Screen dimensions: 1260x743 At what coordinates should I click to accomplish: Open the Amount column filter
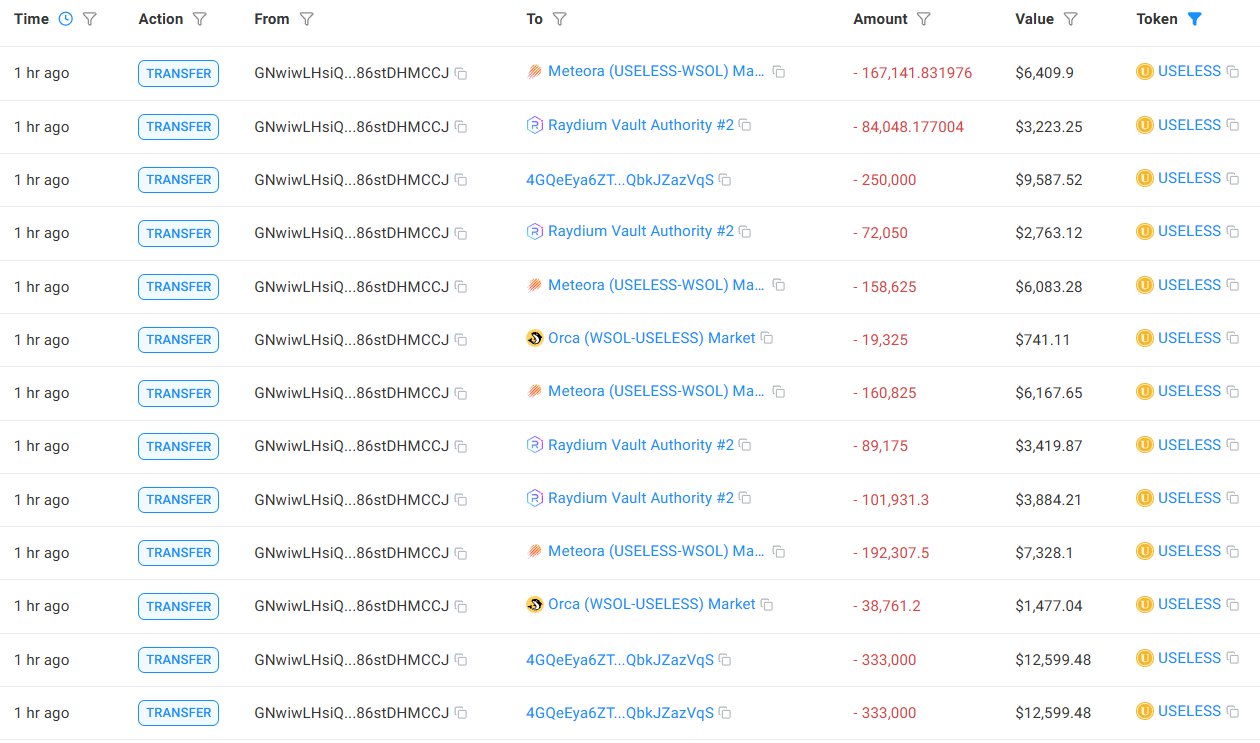click(x=924, y=19)
